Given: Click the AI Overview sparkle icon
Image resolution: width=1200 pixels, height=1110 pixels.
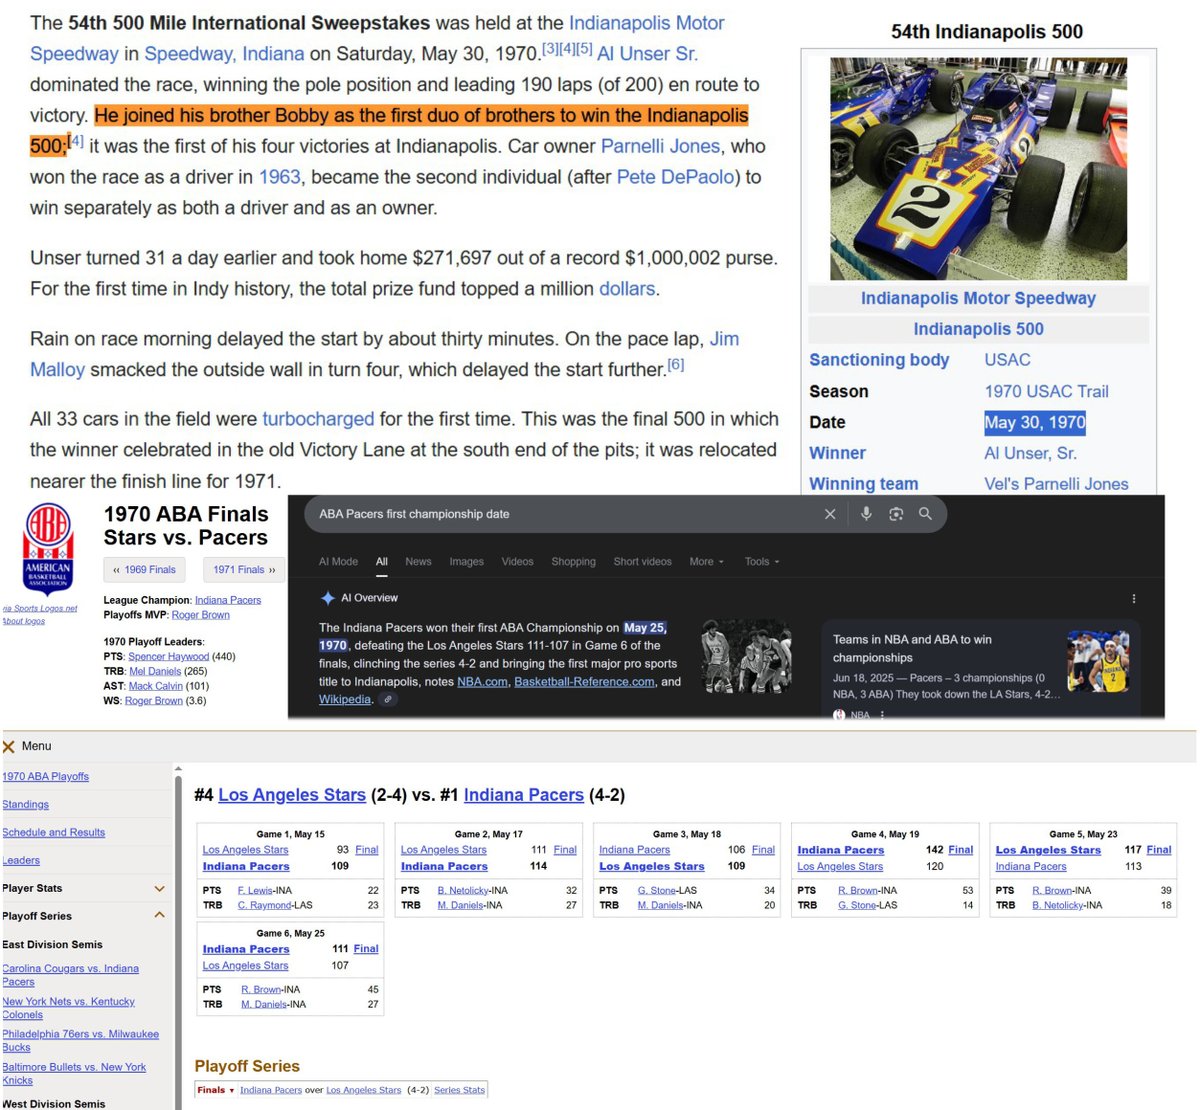Looking at the screenshot, I should 327,598.
